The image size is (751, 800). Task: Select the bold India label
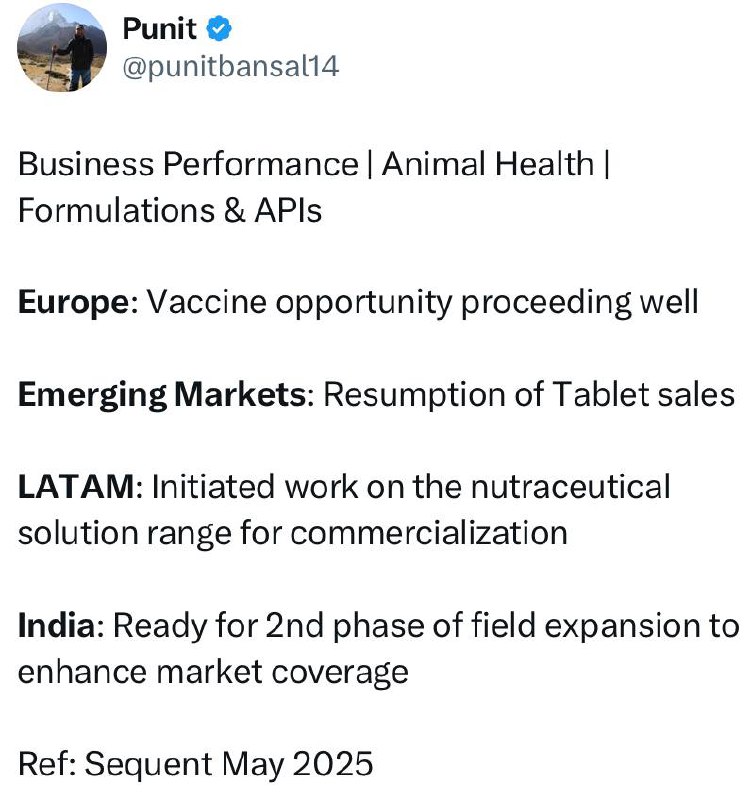[57, 626]
